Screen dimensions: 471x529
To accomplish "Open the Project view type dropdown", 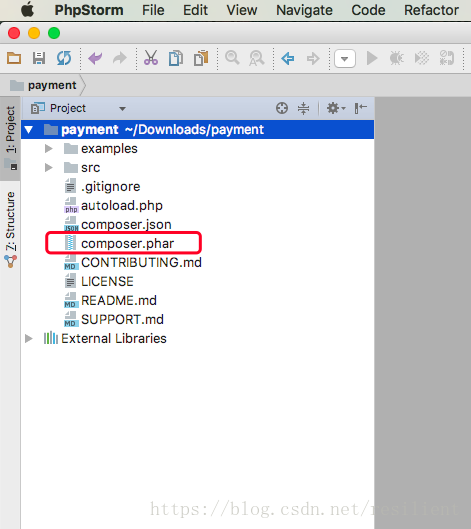I will tap(78, 108).
